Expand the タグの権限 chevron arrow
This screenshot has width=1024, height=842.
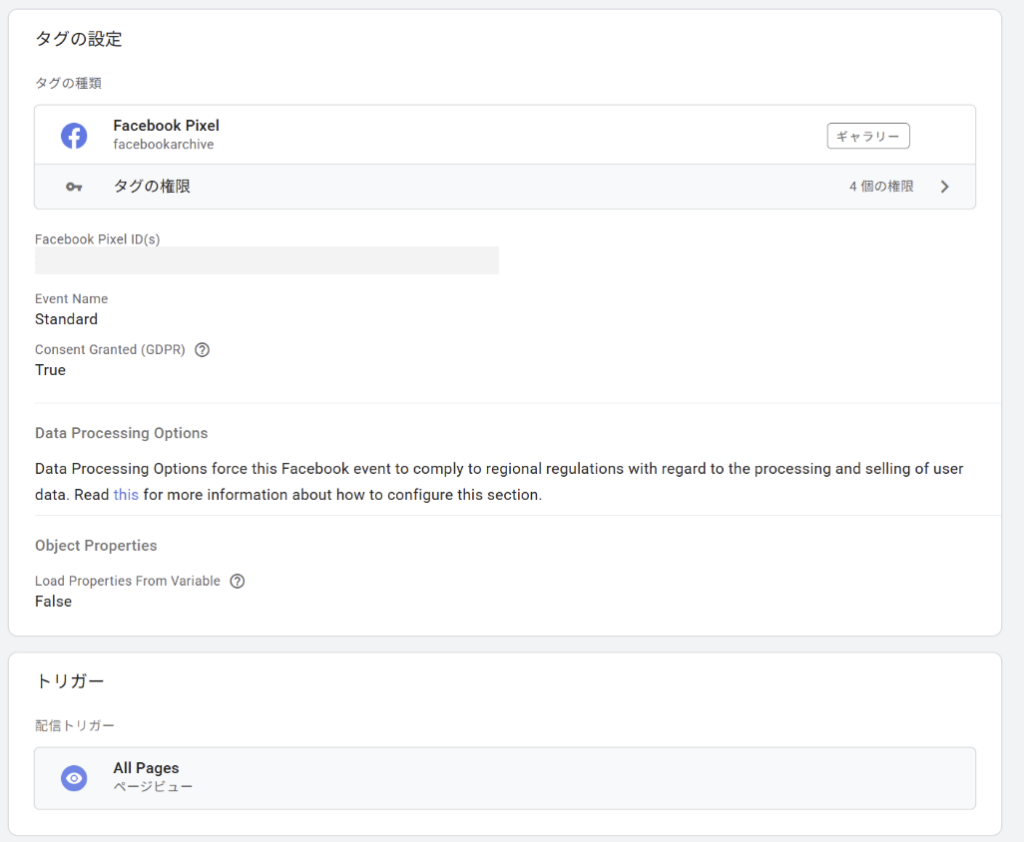(944, 187)
